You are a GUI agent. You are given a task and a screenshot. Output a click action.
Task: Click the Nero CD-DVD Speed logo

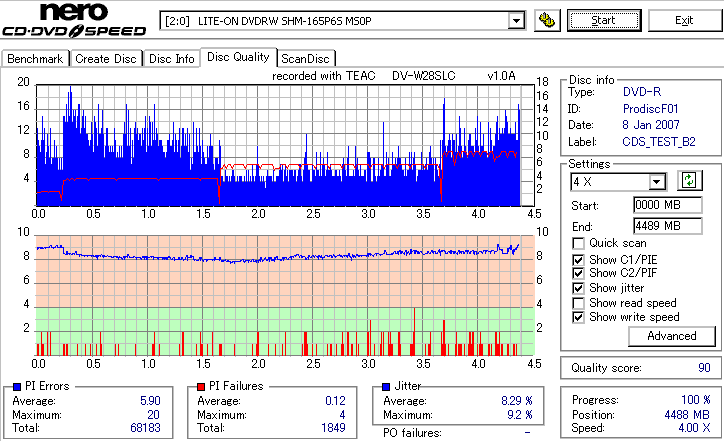click(74, 20)
